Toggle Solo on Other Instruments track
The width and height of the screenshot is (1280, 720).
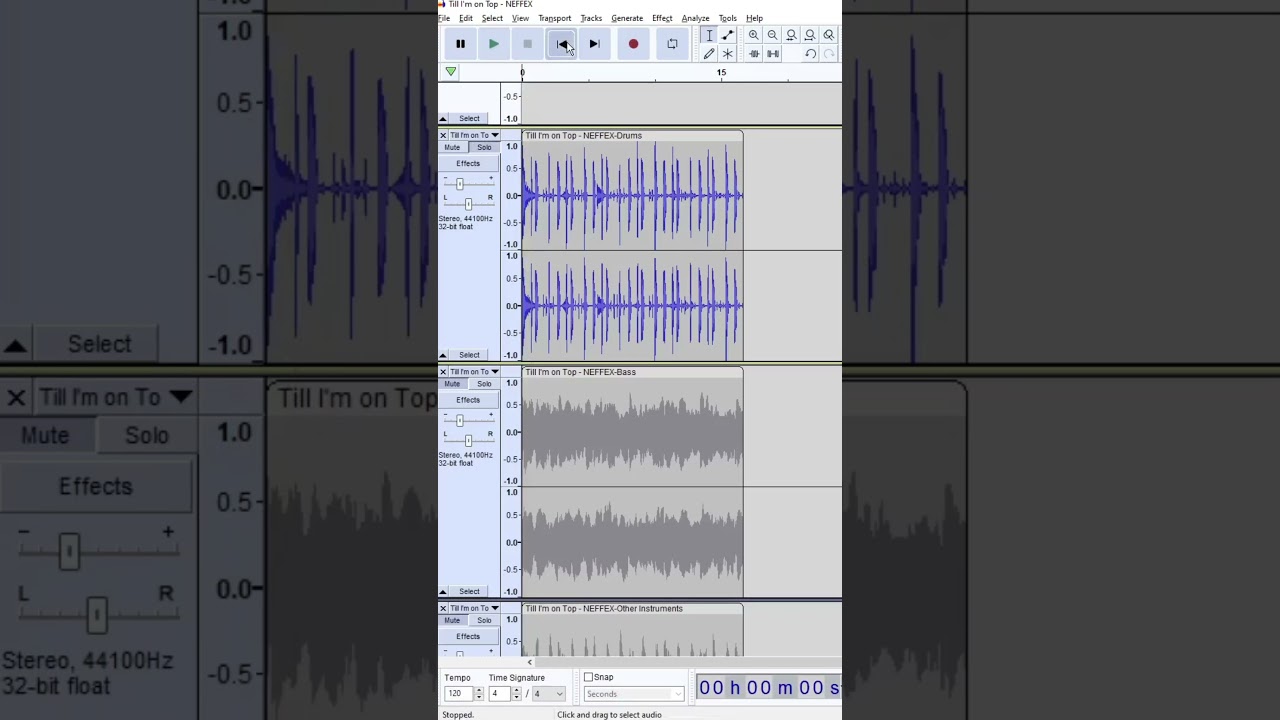pyautogui.click(x=484, y=620)
